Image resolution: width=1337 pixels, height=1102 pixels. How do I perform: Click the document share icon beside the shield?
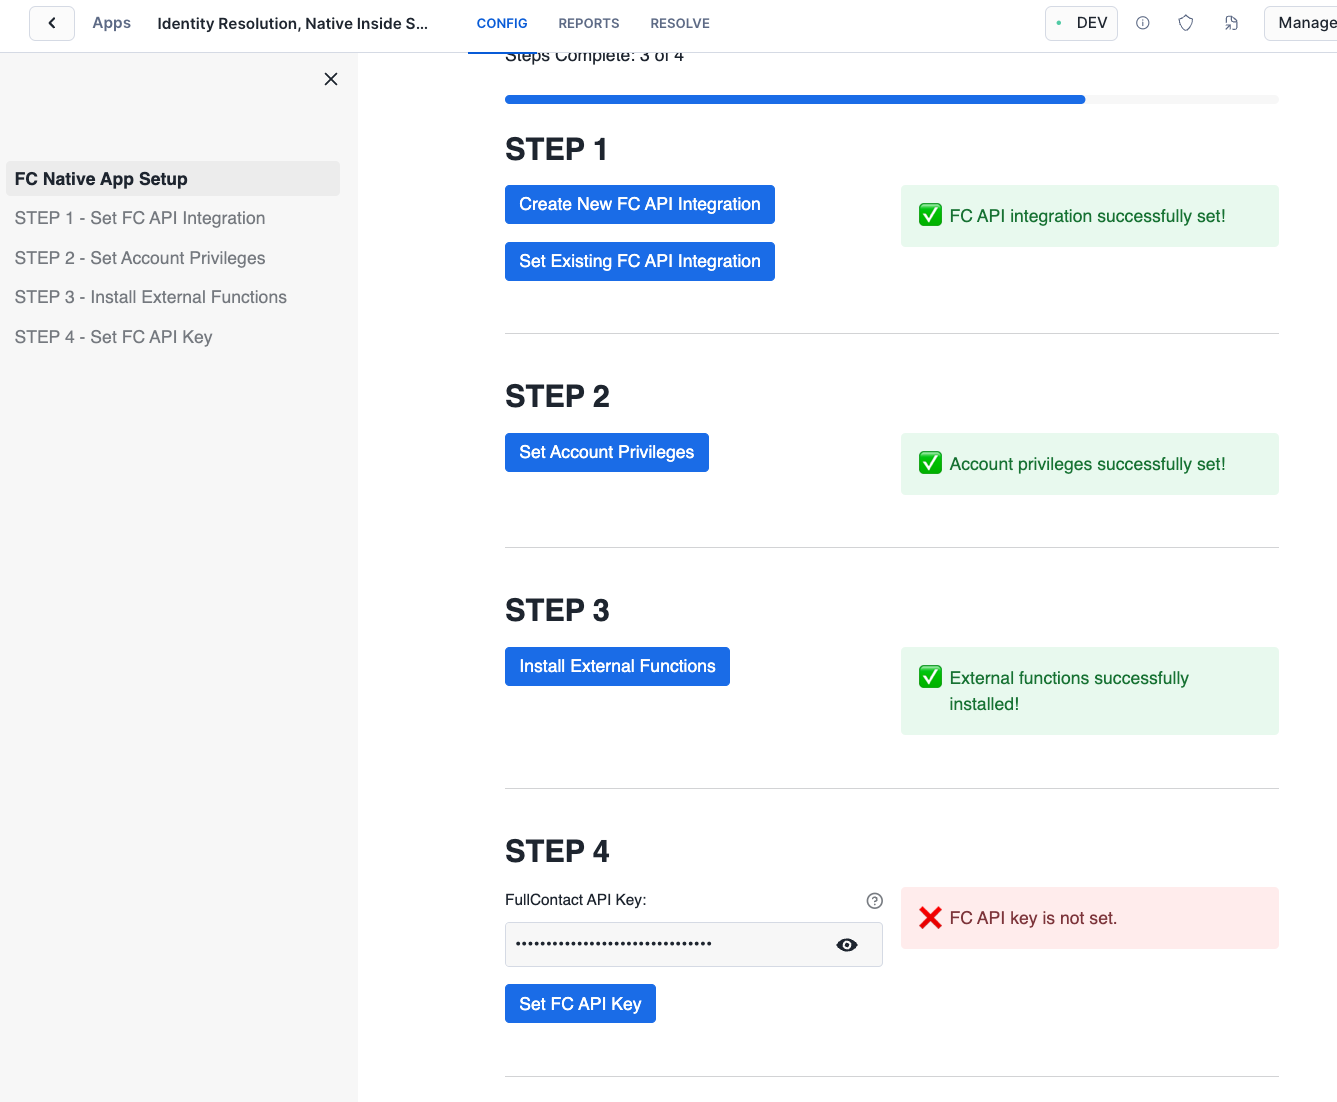click(1231, 22)
